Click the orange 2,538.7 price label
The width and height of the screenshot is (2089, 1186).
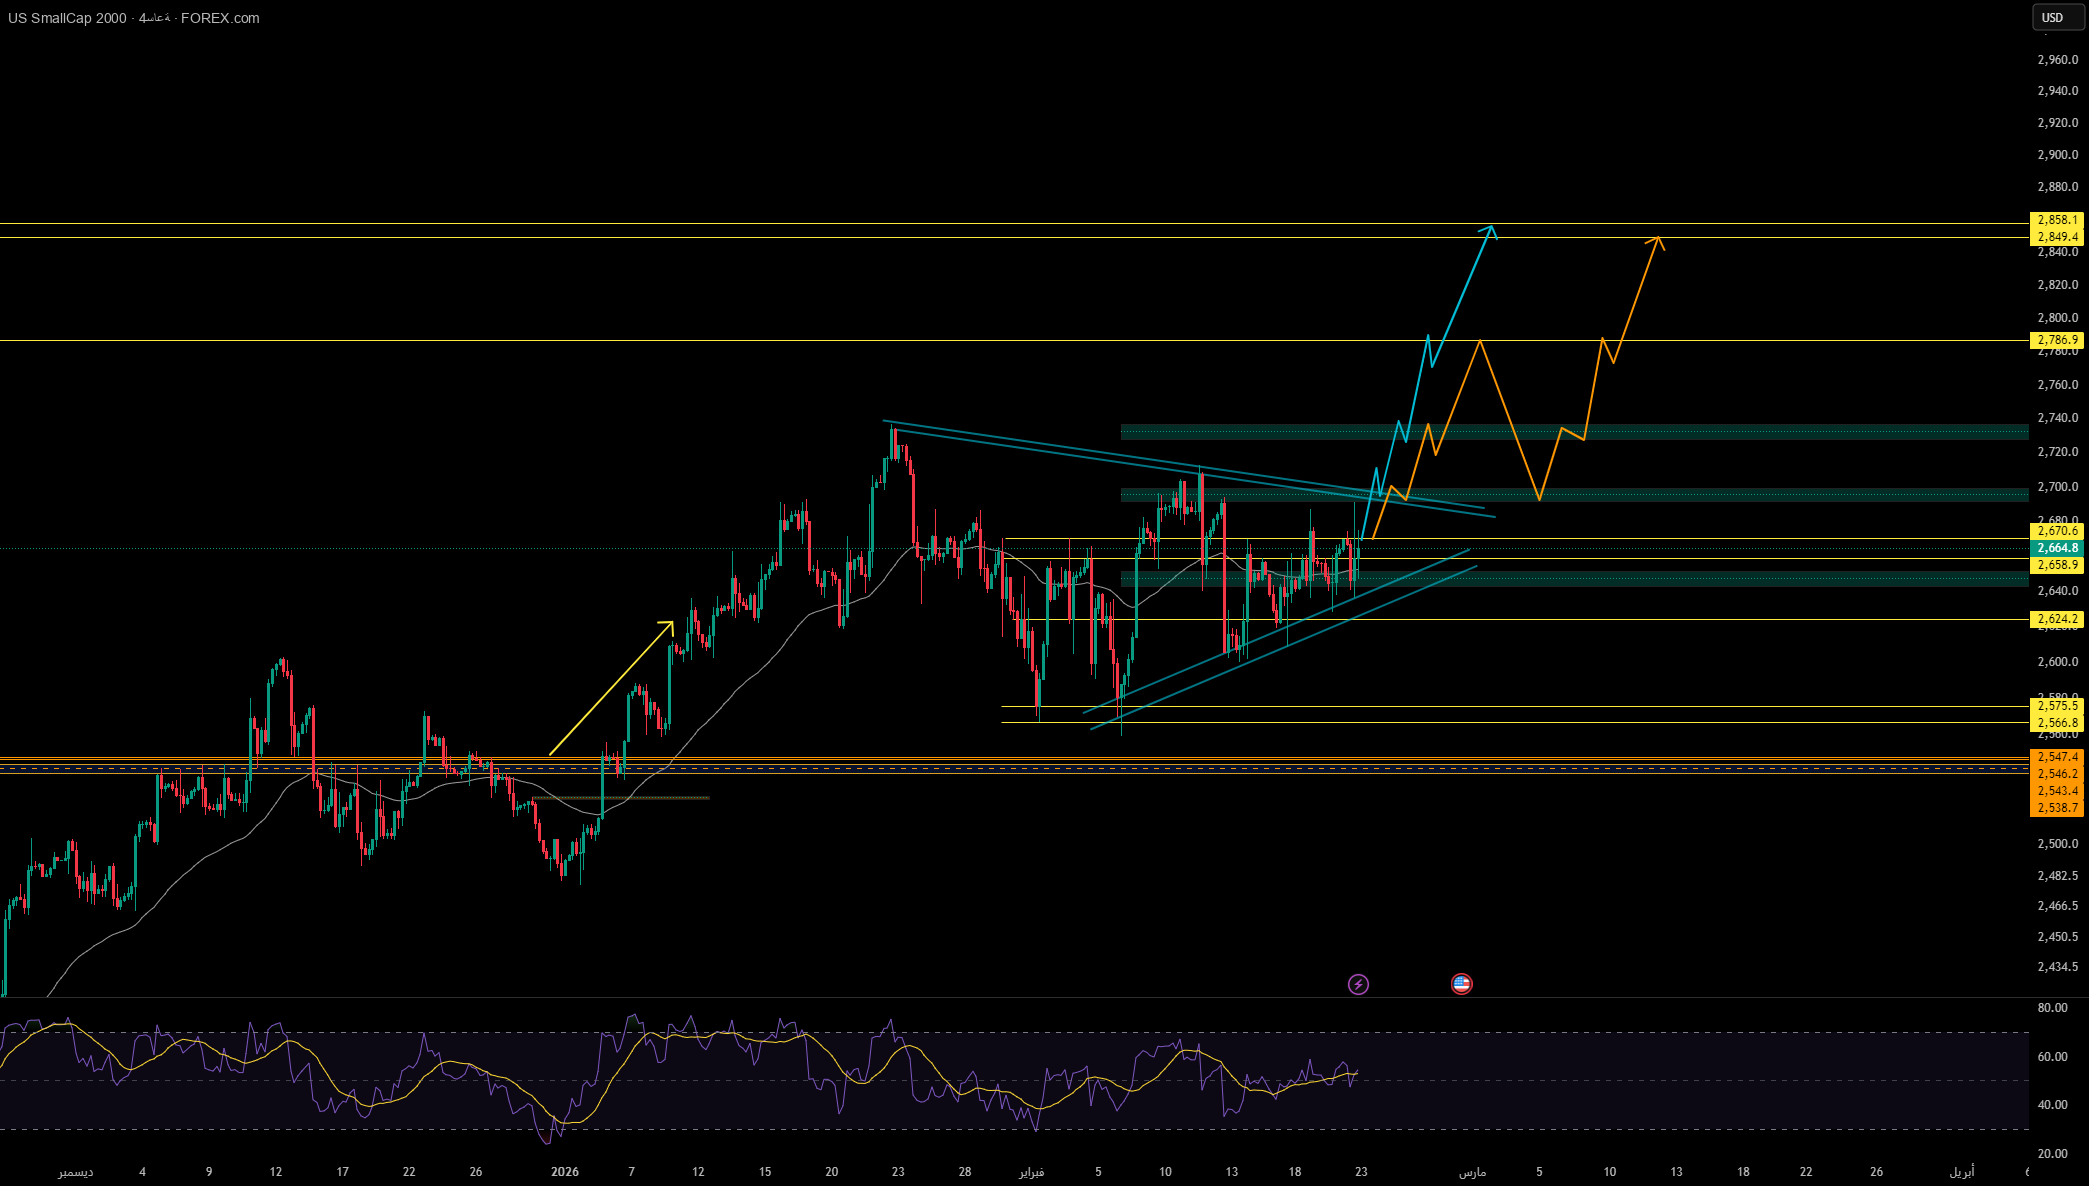pos(2056,808)
